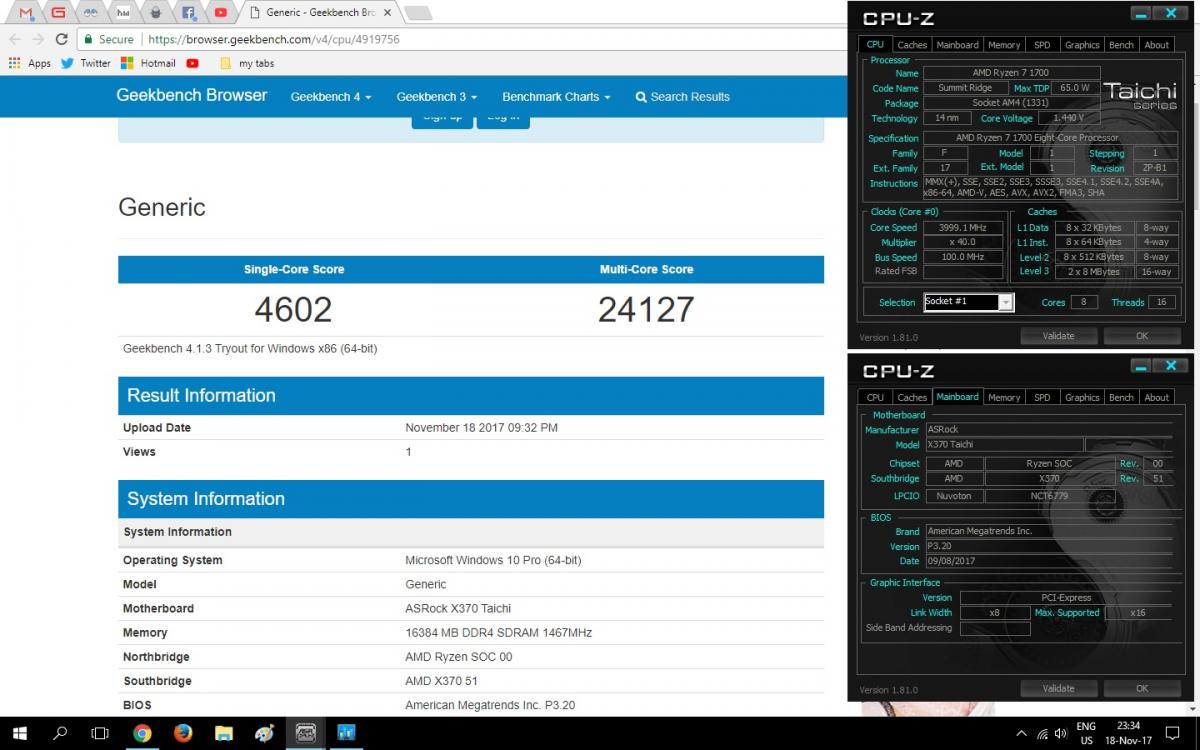
Task: Click Validate in upper CPU-Z window
Action: (x=1058, y=336)
